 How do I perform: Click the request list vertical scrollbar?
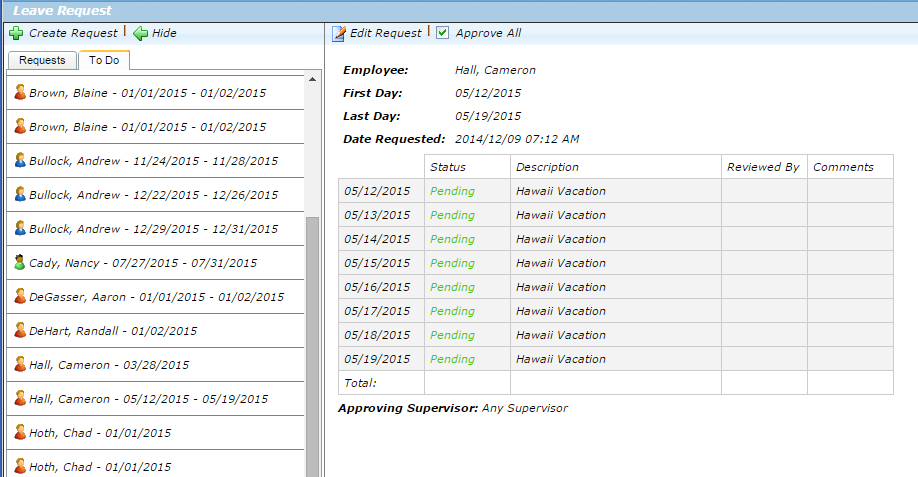tap(312, 340)
